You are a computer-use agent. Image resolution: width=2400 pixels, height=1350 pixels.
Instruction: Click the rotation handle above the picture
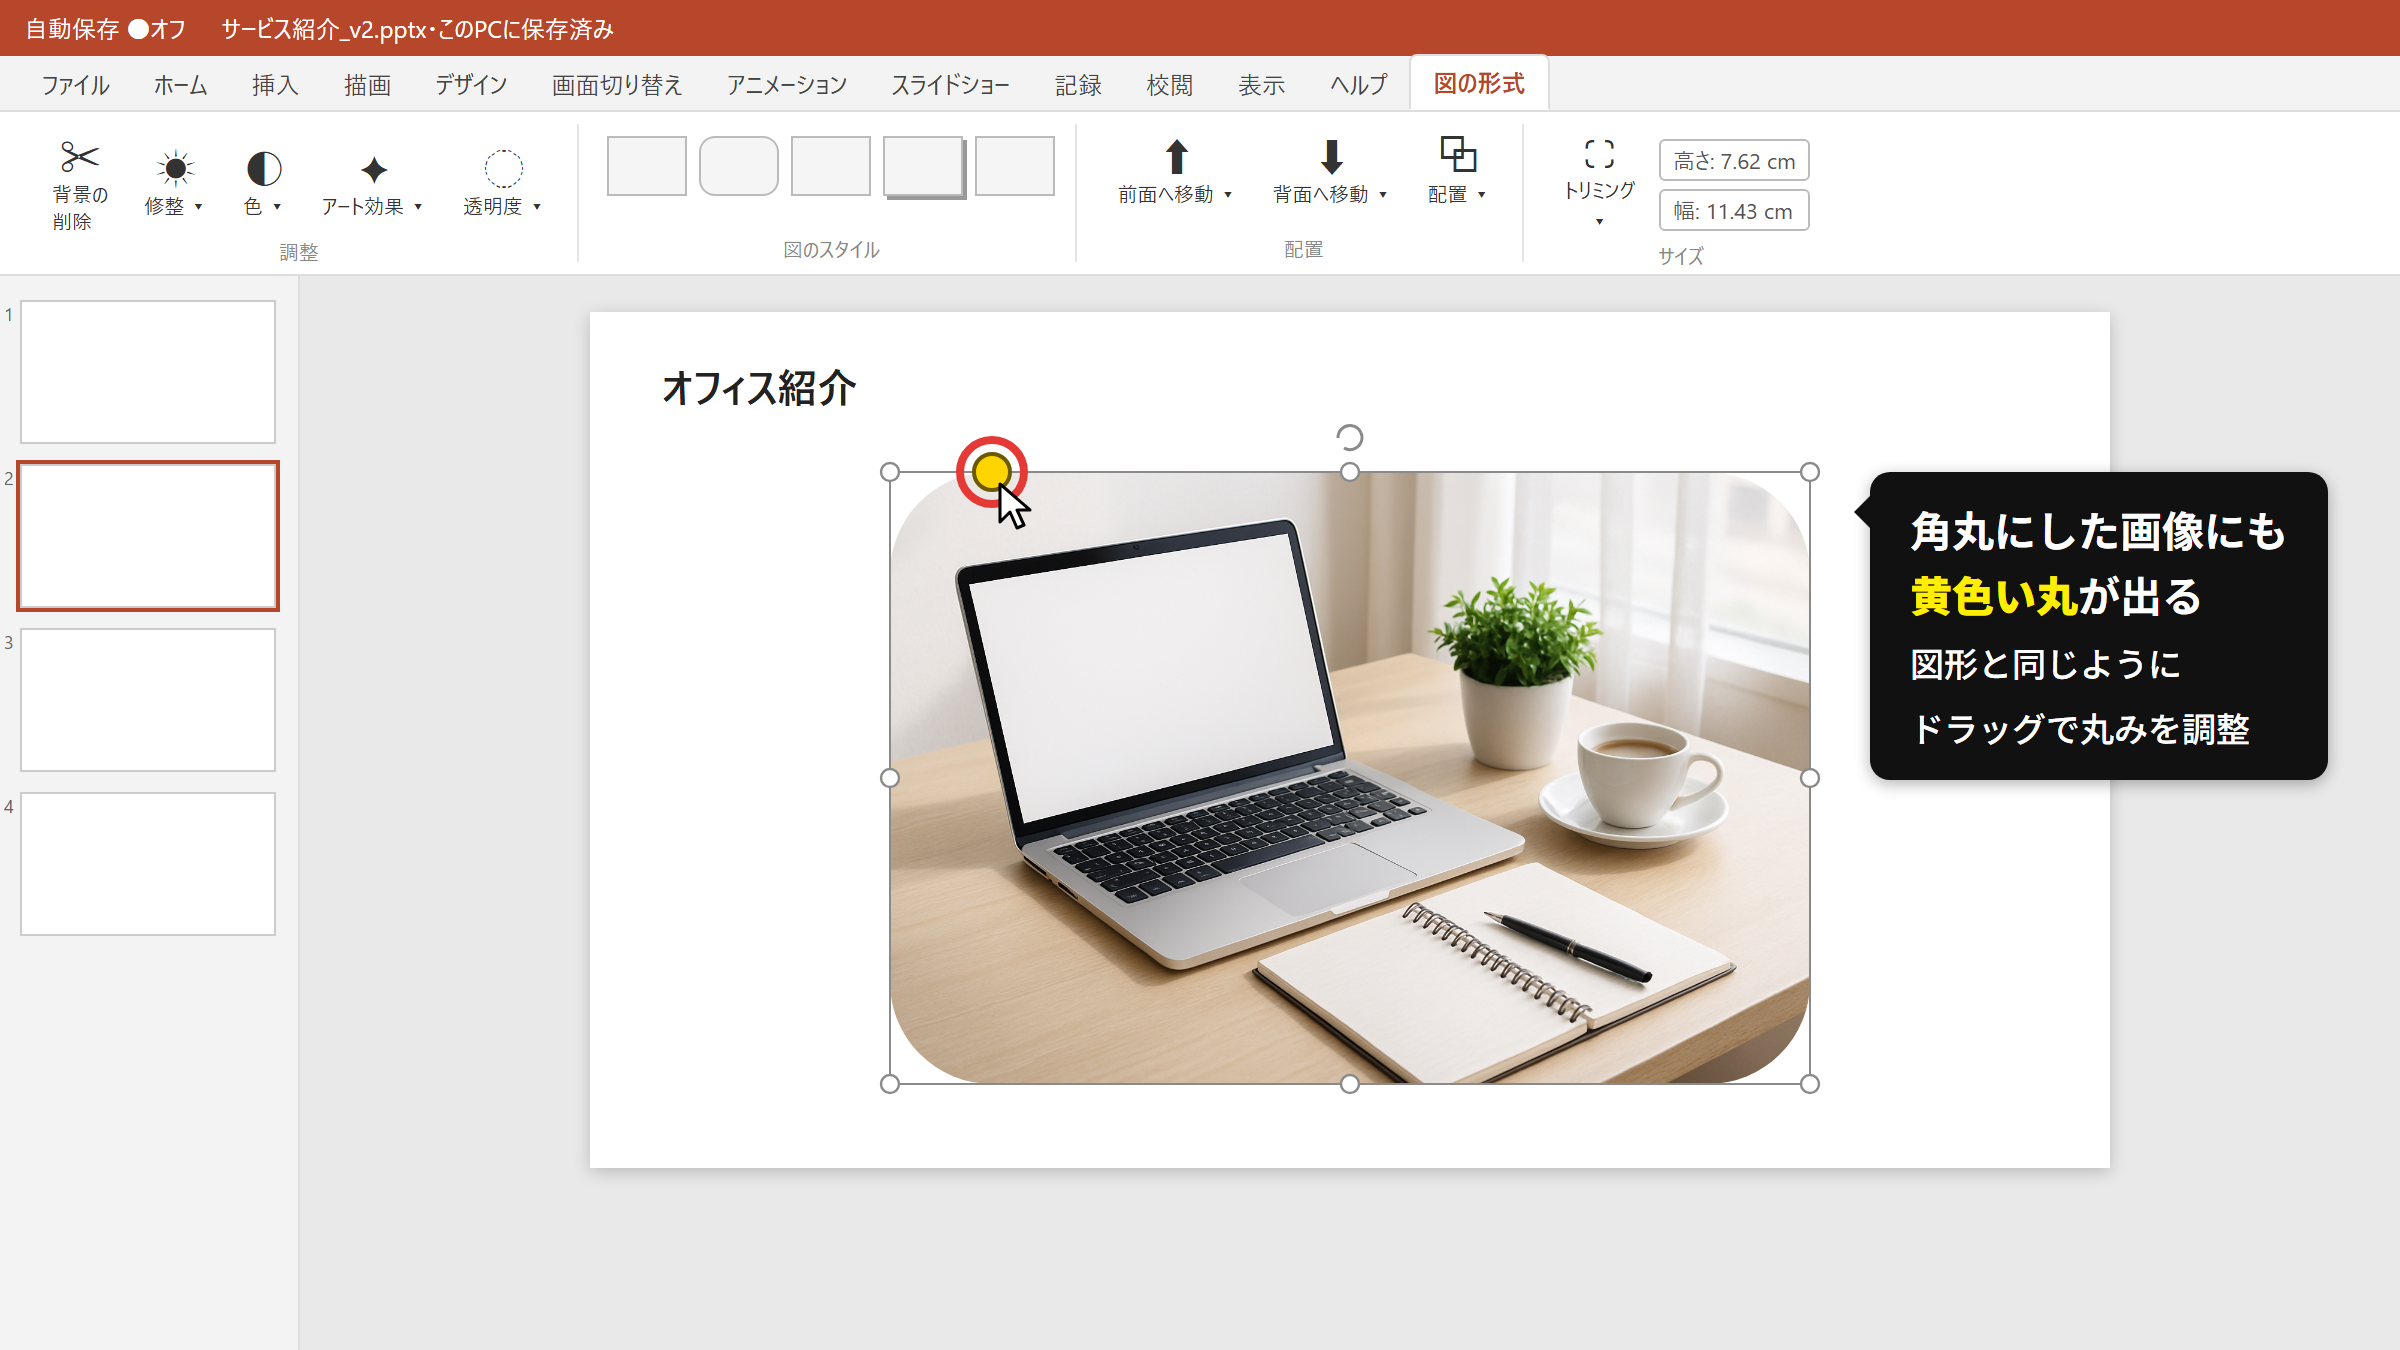(x=1349, y=437)
